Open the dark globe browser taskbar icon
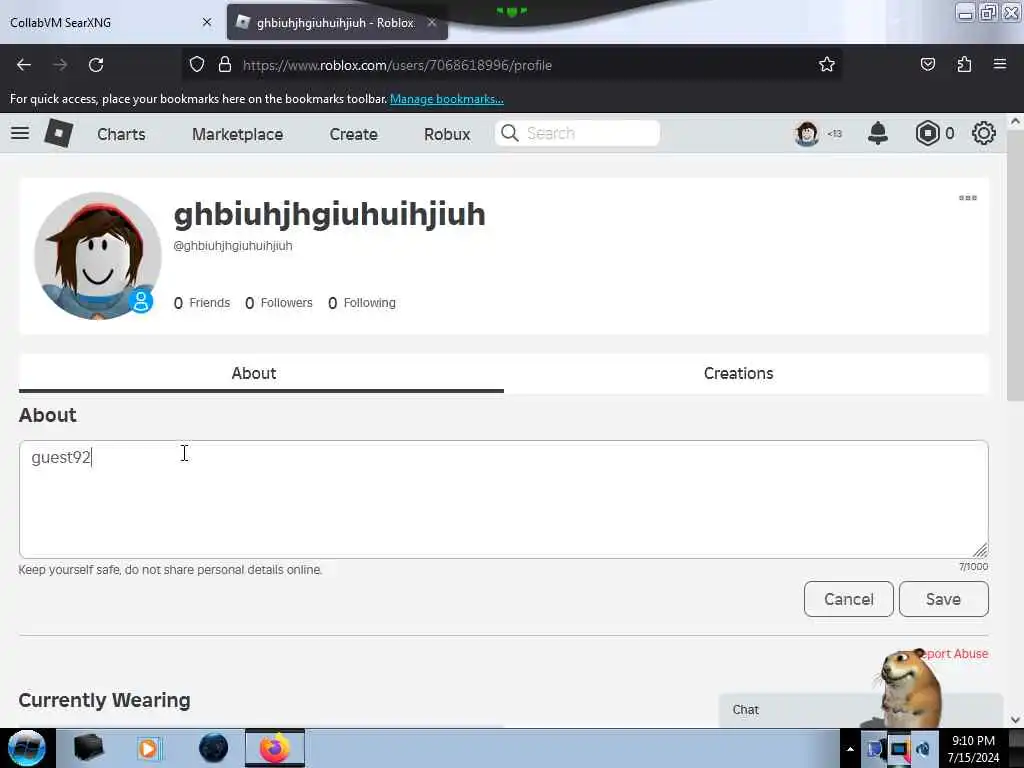 (x=213, y=748)
